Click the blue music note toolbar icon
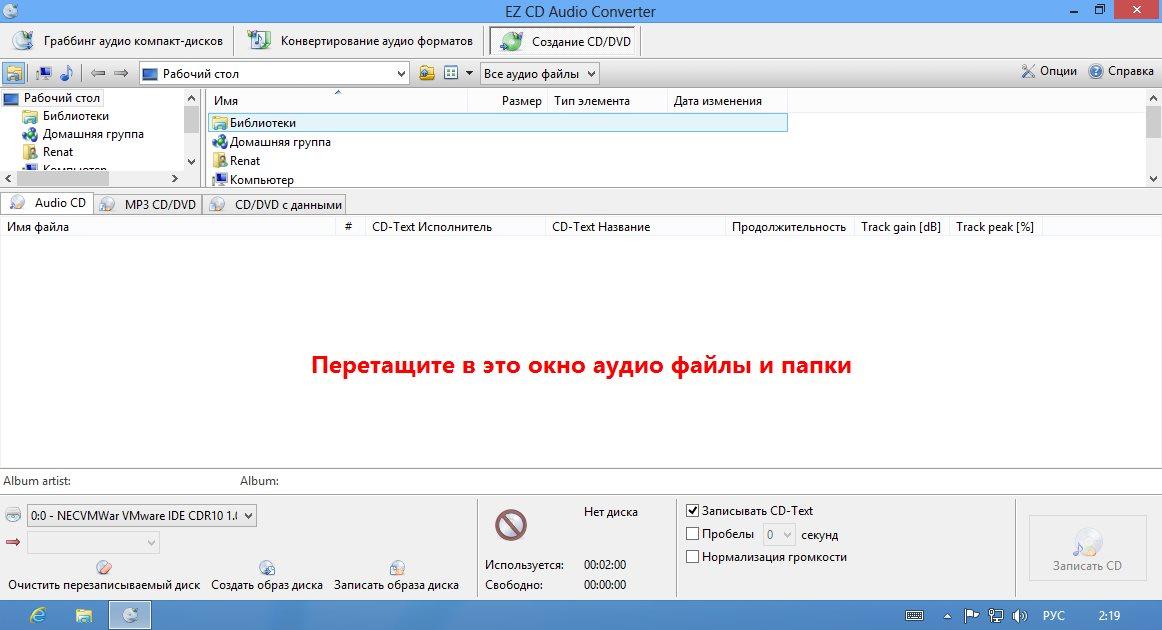The image size is (1162, 630). pos(67,73)
